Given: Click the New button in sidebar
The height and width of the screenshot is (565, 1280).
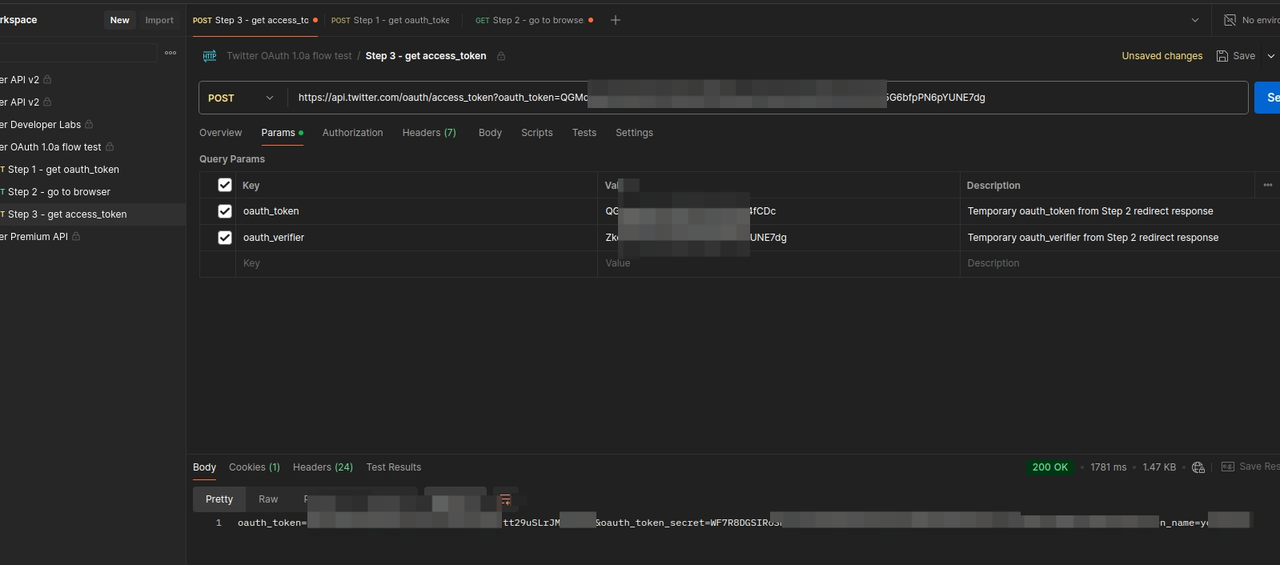Looking at the screenshot, I should click(120, 20).
